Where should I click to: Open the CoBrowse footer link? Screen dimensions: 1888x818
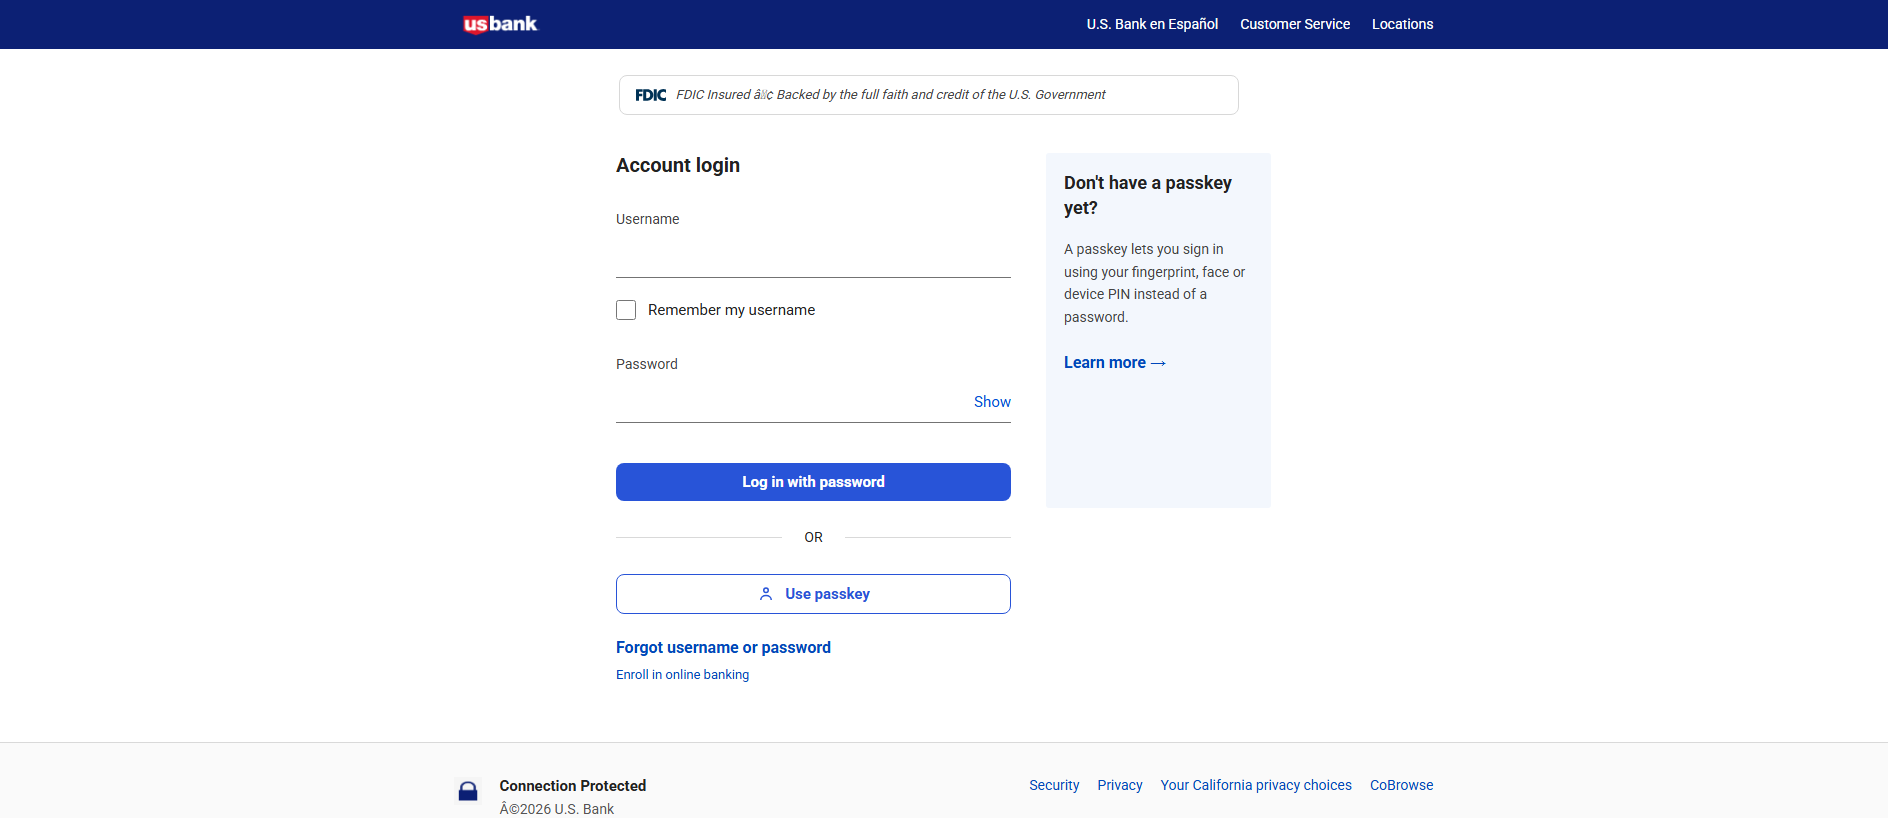tap(1401, 785)
